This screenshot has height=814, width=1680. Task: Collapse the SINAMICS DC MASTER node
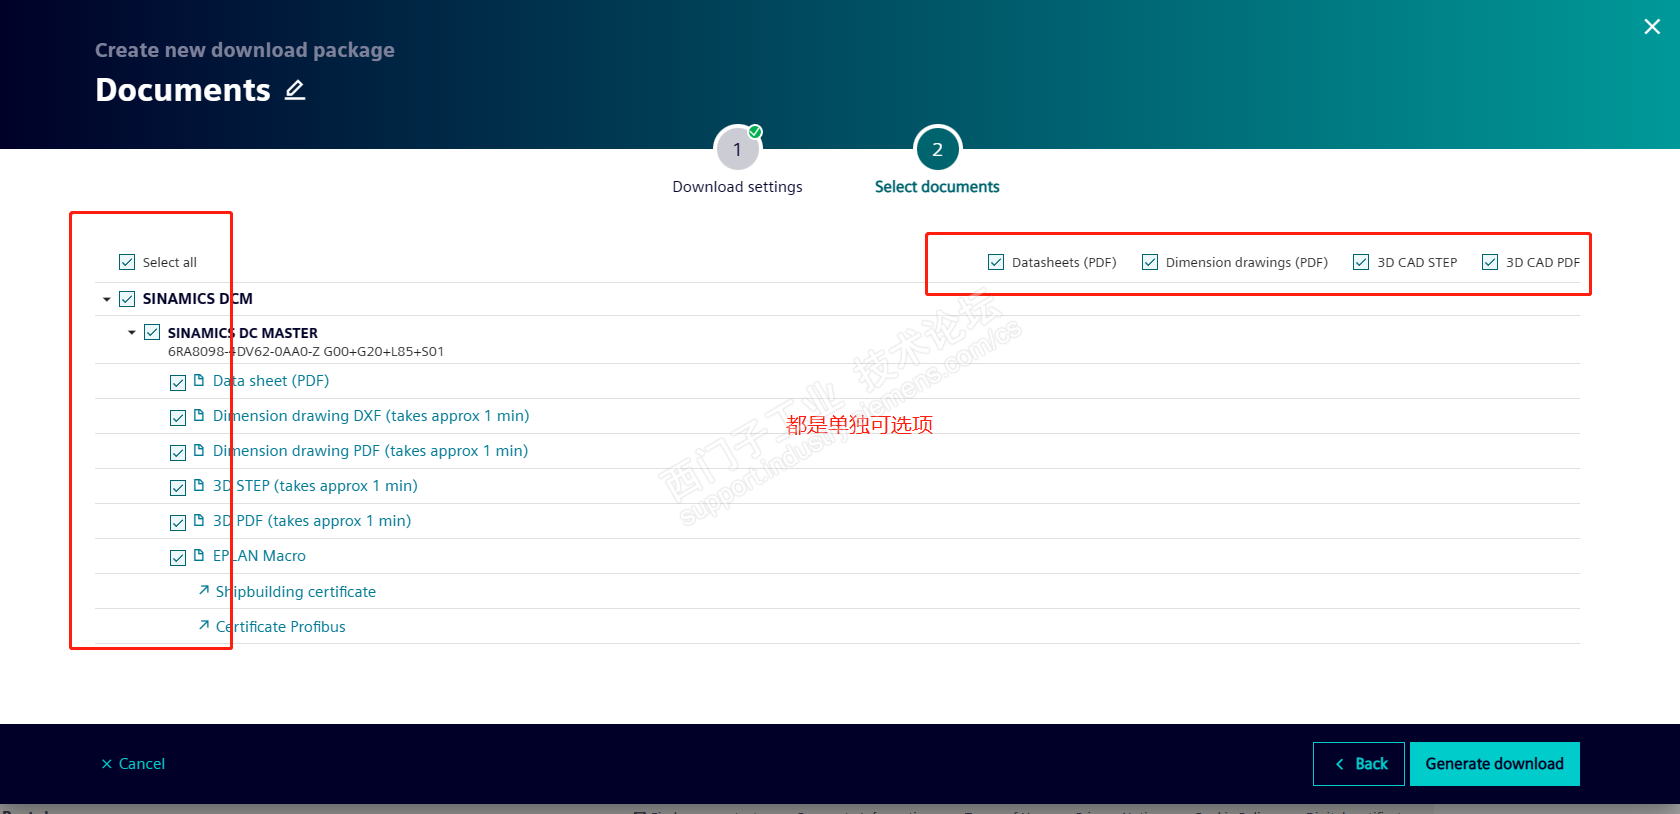pyautogui.click(x=132, y=333)
